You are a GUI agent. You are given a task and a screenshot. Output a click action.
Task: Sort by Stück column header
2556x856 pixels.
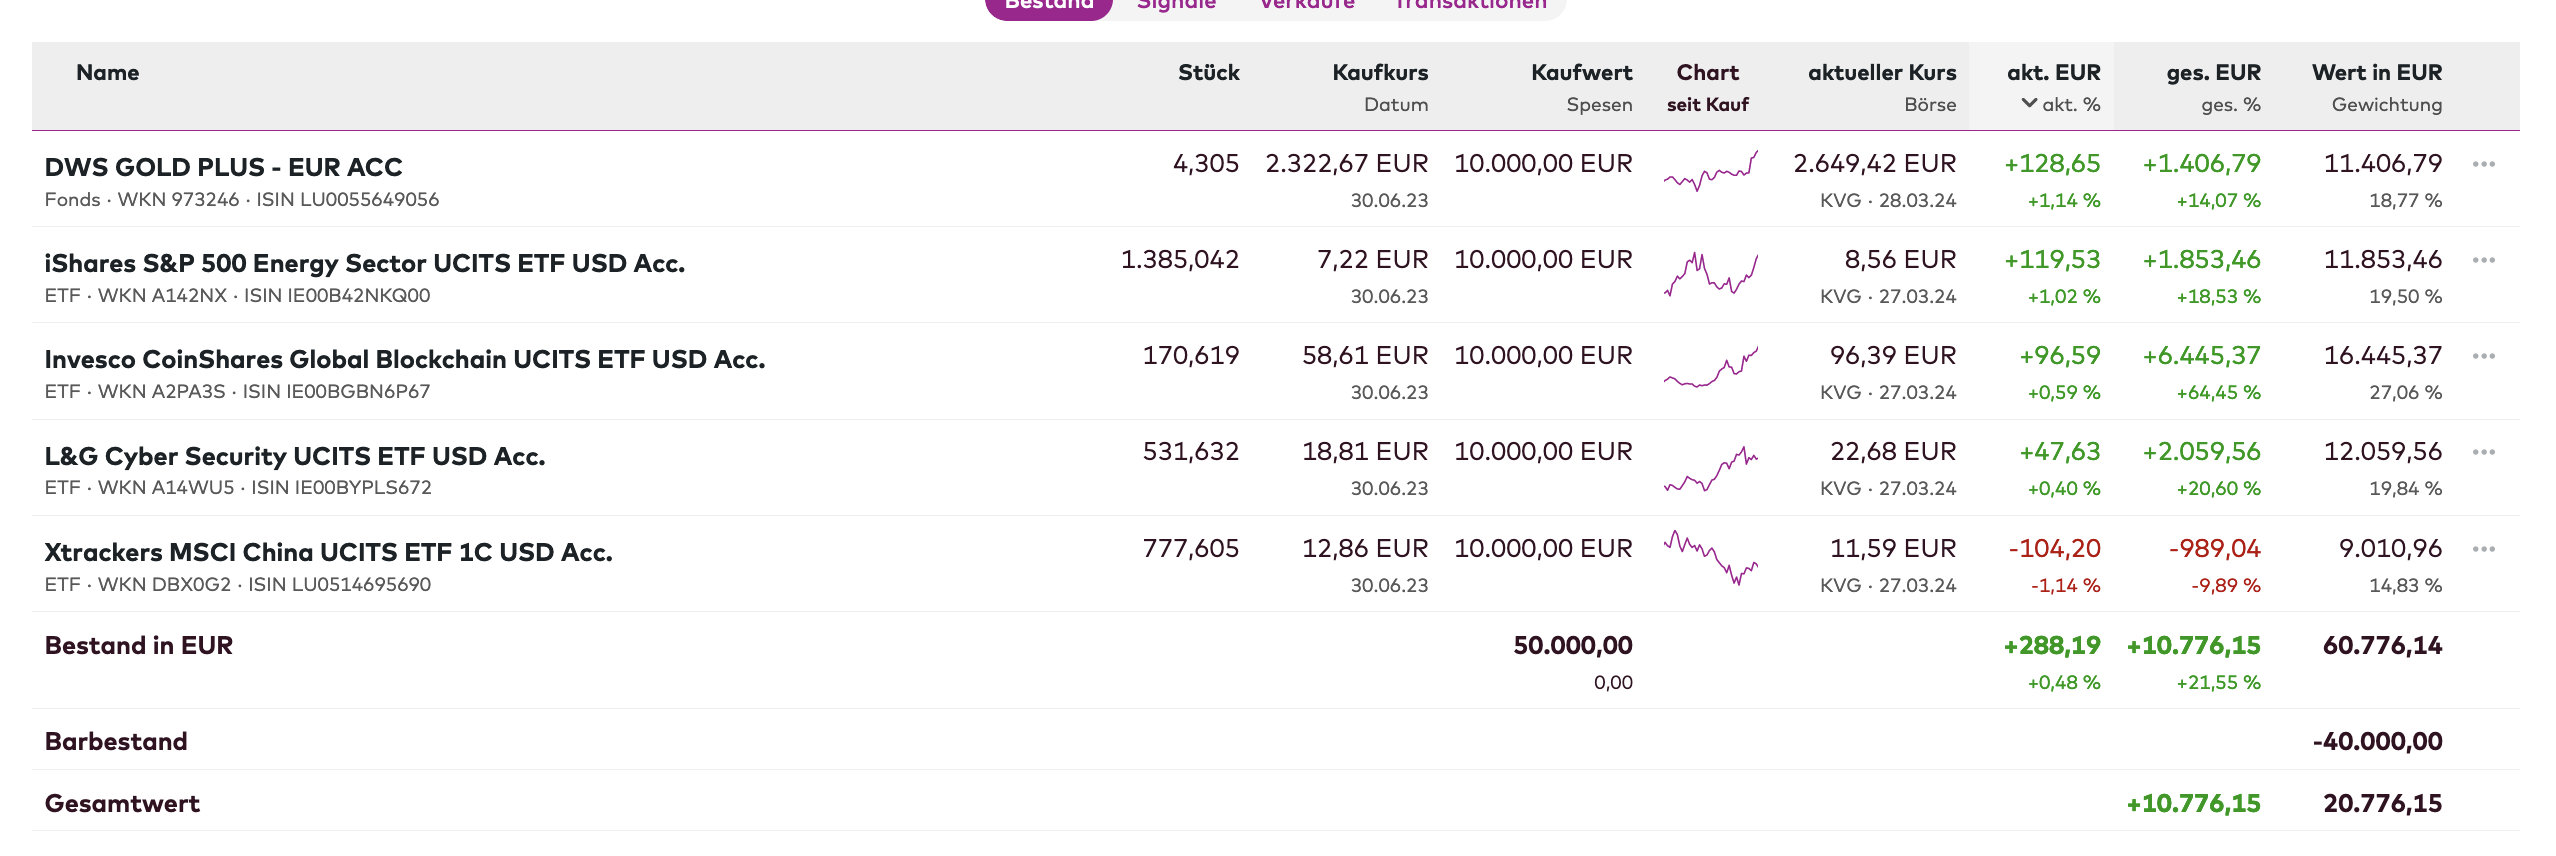tap(1208, 73)
